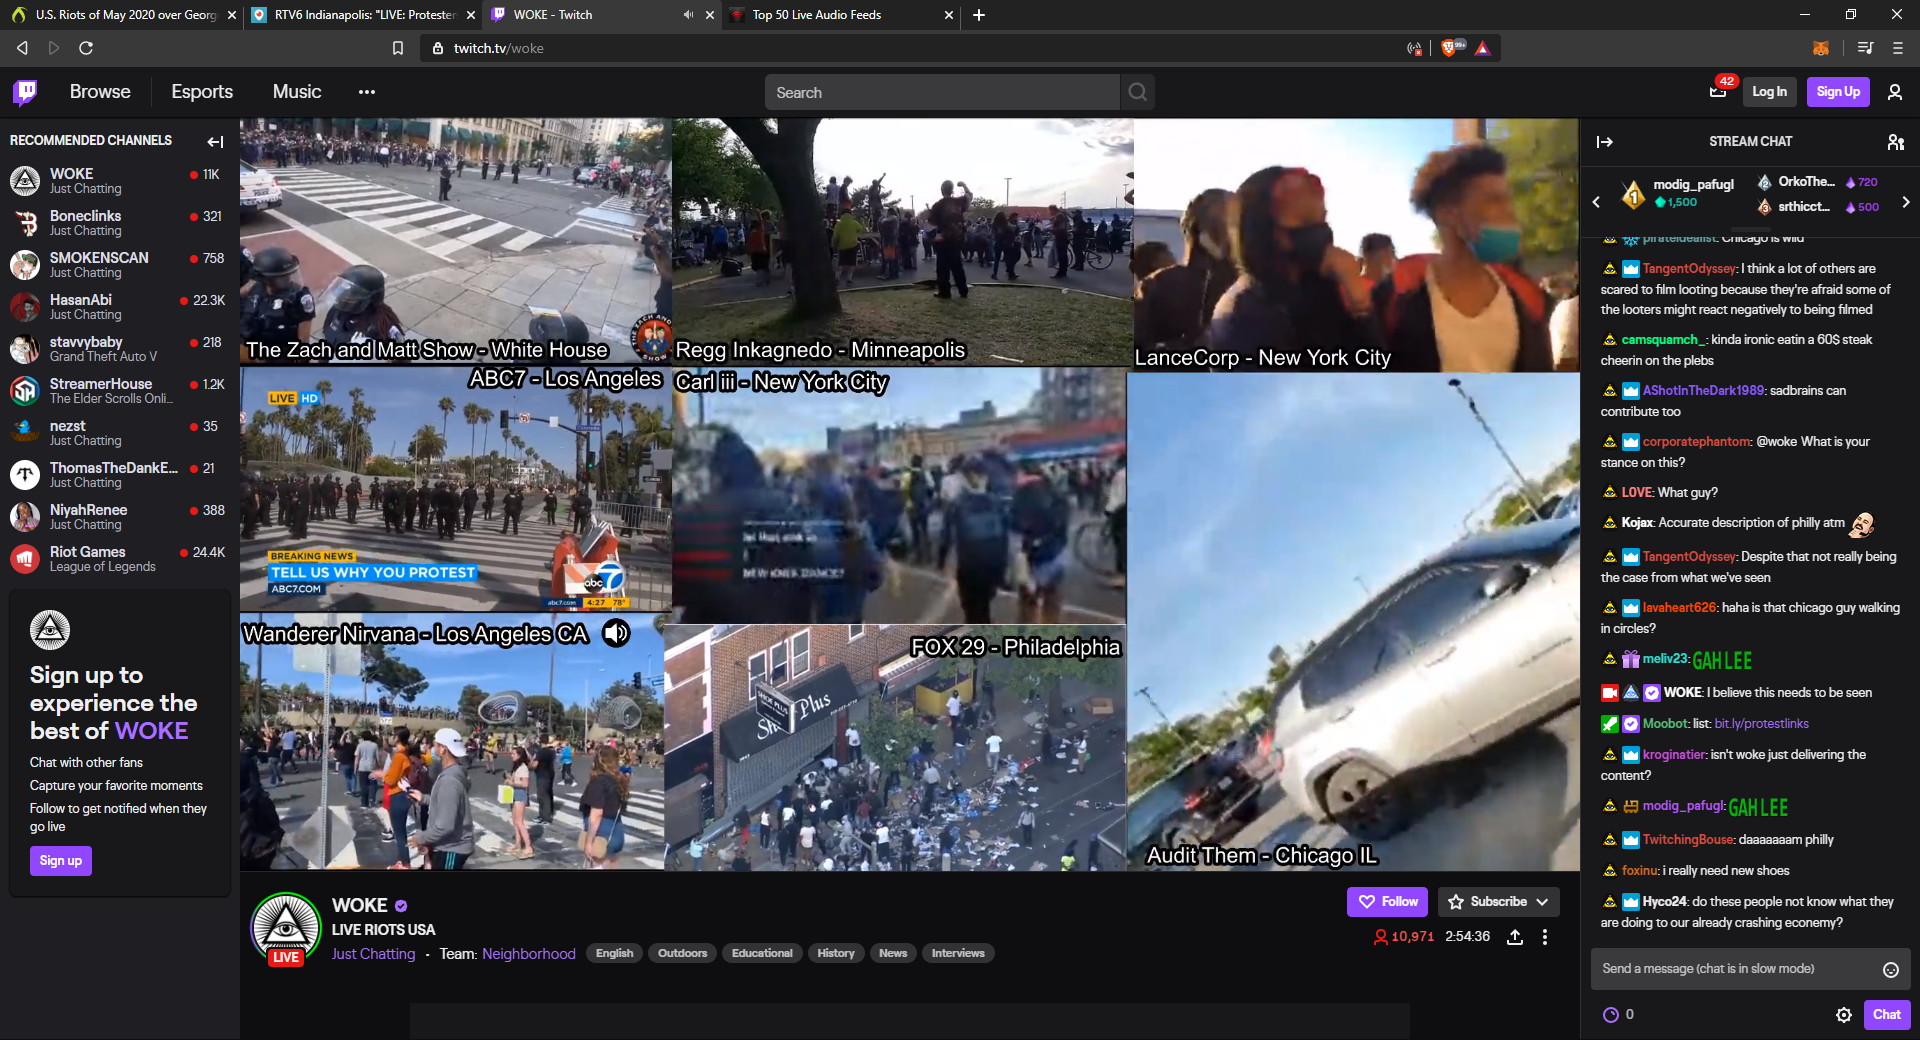Open the stavvybaby recommended channel
The width and height of the screenshot is (1920, 1040).
120,349
